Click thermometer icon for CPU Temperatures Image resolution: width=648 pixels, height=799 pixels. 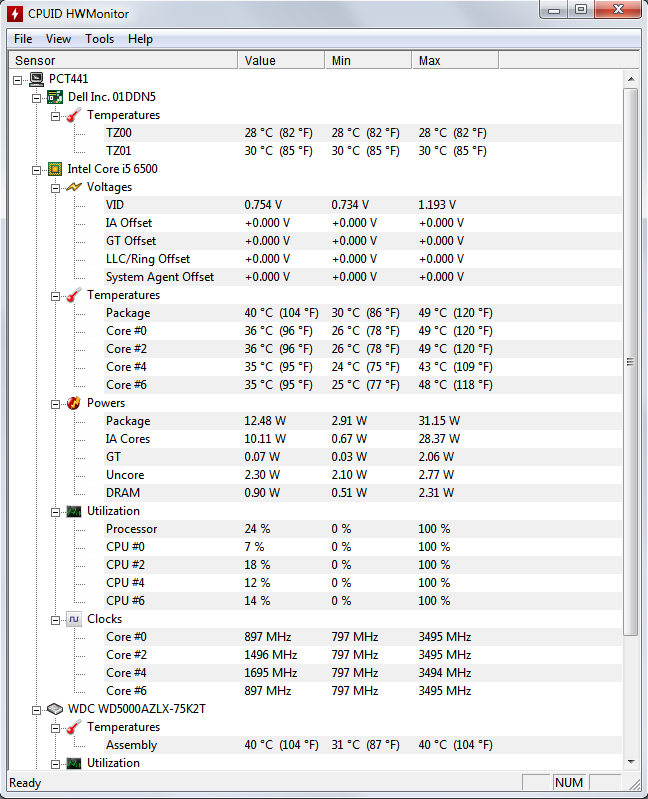click(x=74, y=295)
